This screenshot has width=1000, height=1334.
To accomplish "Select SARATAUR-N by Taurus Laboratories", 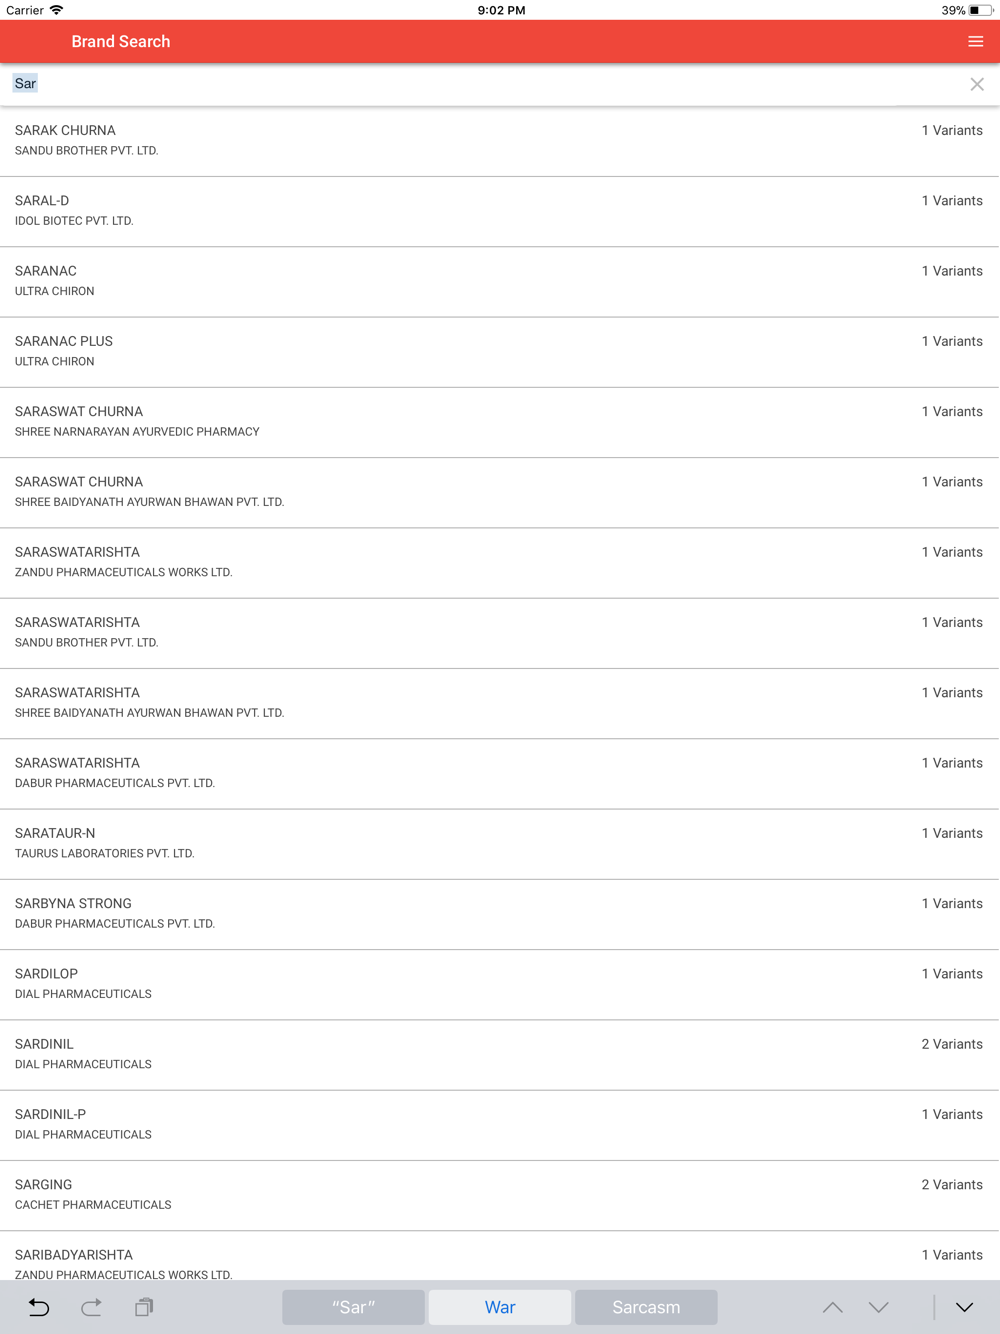I will click(500, 844).
